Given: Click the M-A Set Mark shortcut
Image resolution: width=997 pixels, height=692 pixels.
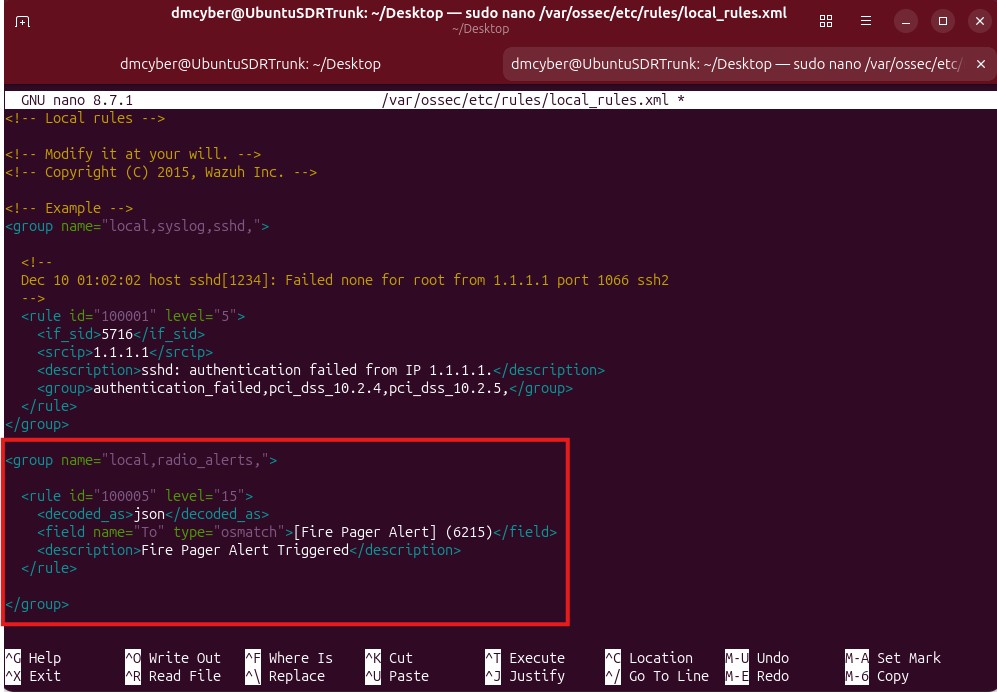Looking at the screenshot, I should tap(893, 658).
